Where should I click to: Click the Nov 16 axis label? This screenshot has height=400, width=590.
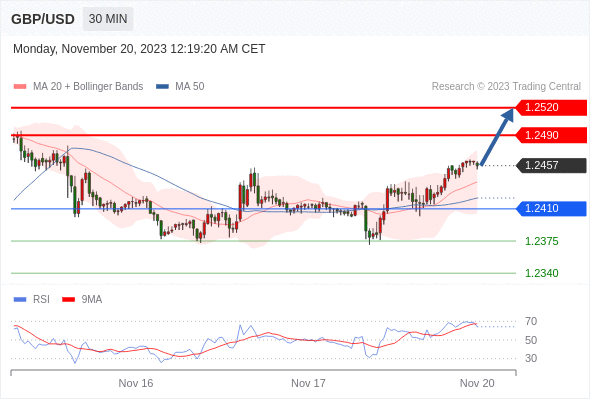[x=136, y=383]
